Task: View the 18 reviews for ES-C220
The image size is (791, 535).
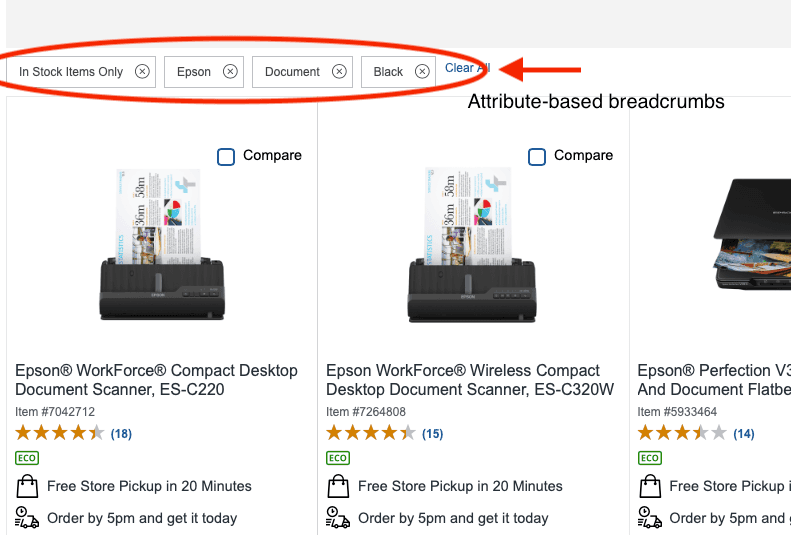Action: pyautogui.click(x=121, y=434)
